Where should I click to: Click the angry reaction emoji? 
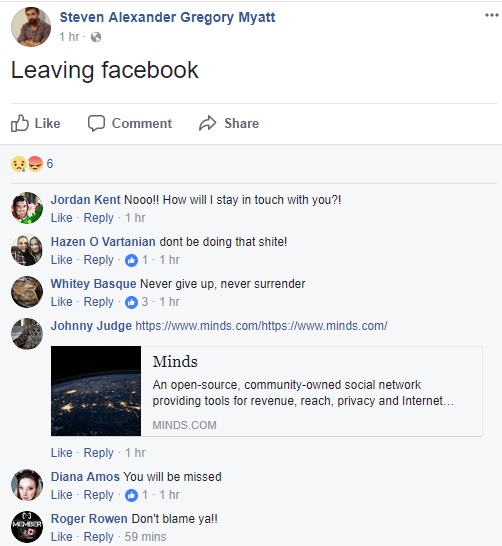click(35, 164)
